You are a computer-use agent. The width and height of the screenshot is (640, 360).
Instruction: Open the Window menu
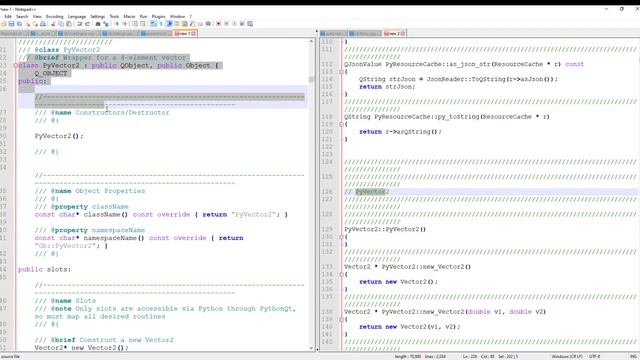pos(177,16)
